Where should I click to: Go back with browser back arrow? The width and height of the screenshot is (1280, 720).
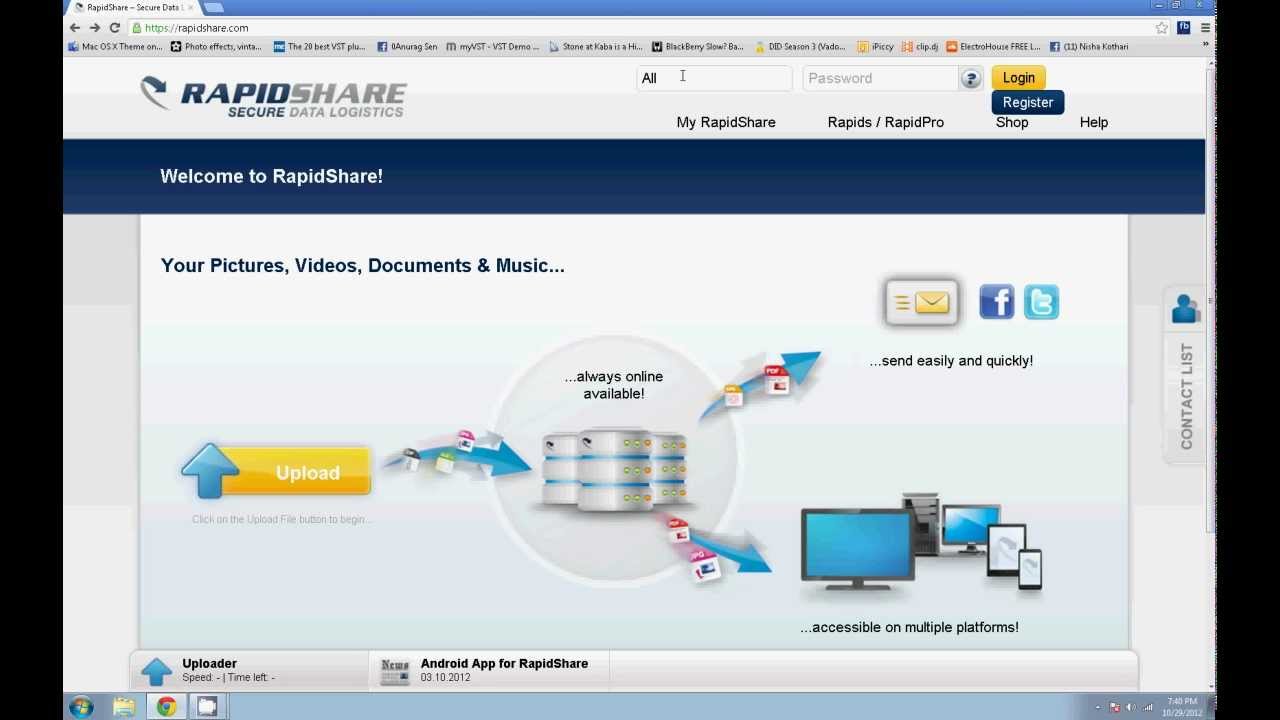coord(75,28)
